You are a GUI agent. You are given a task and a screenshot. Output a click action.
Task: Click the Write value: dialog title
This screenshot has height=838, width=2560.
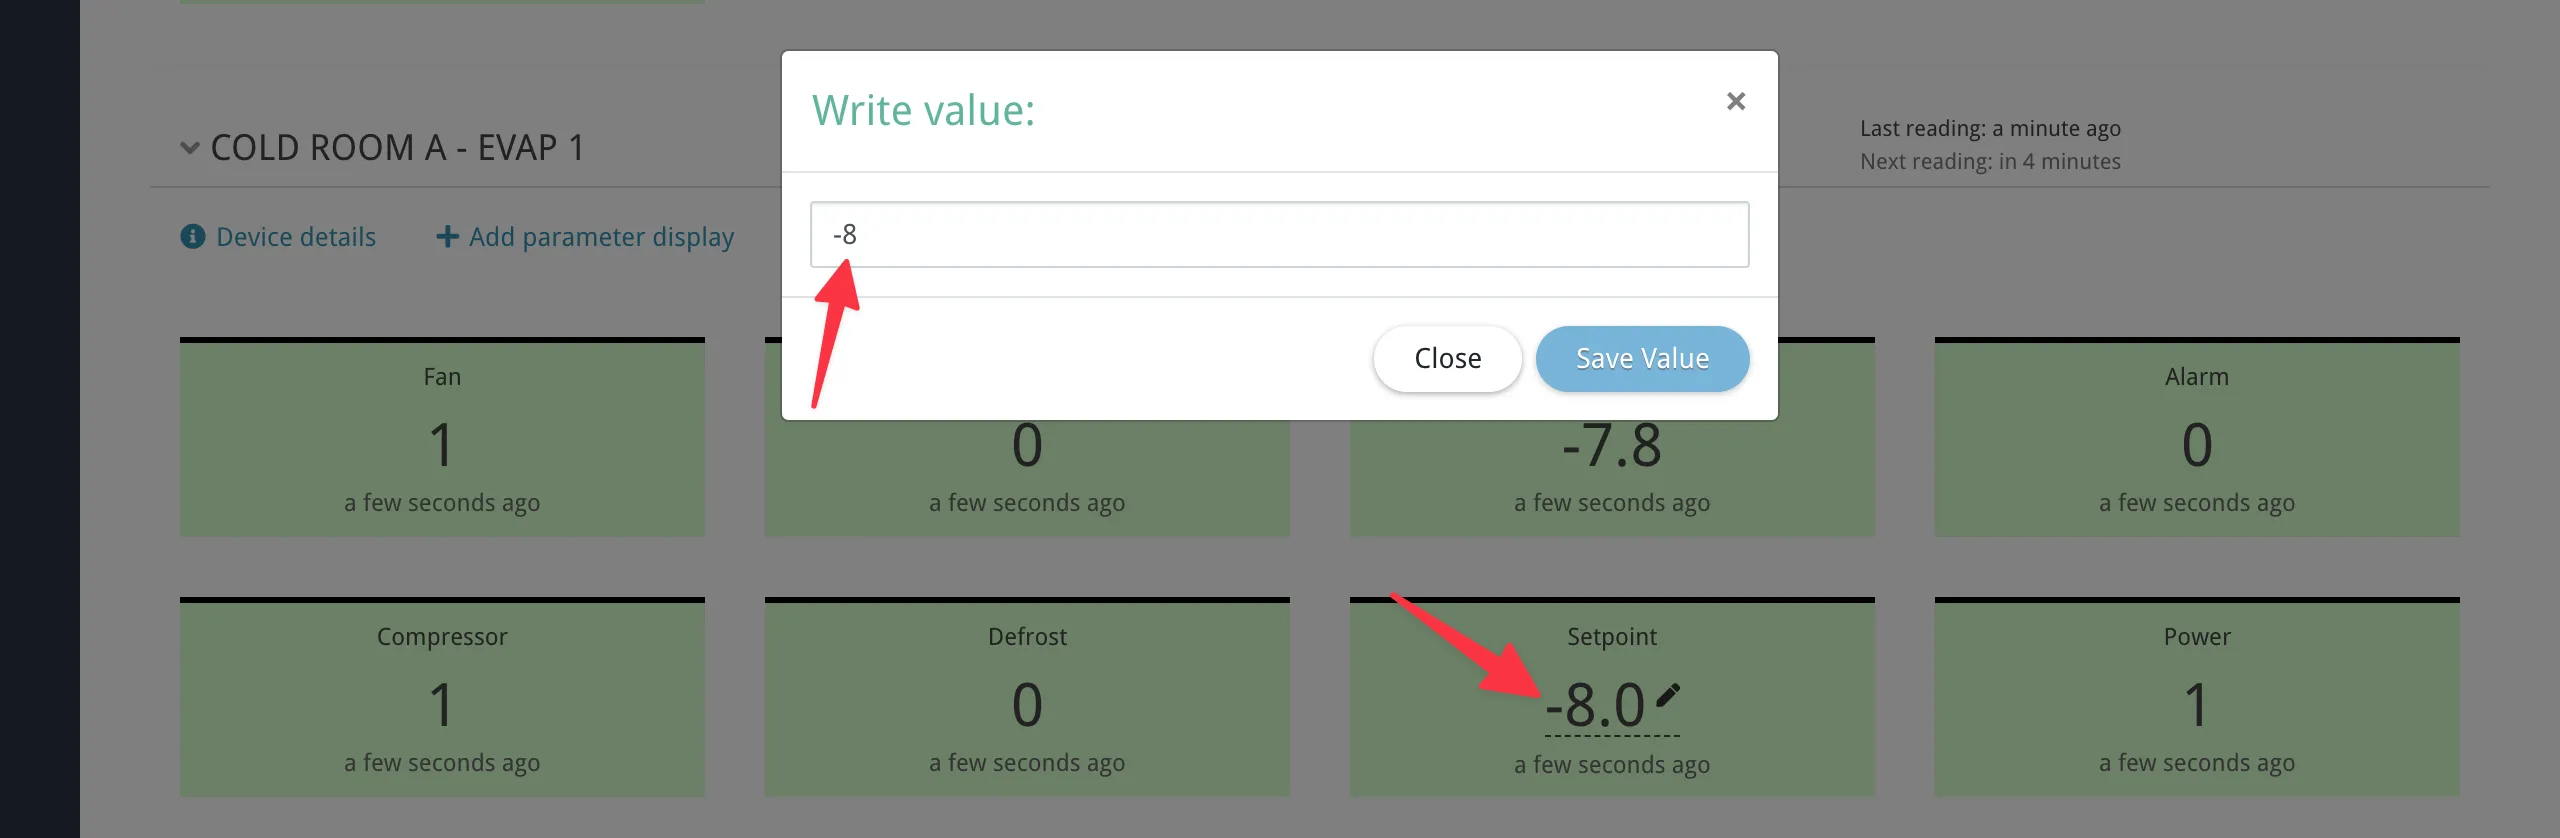923,110
